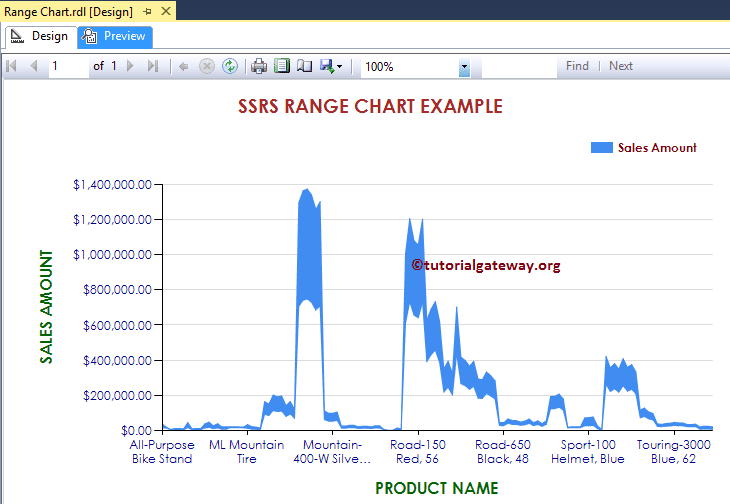Close the Range Chart.rdl tab
The image size is (730, 504).
coord(166,11)
